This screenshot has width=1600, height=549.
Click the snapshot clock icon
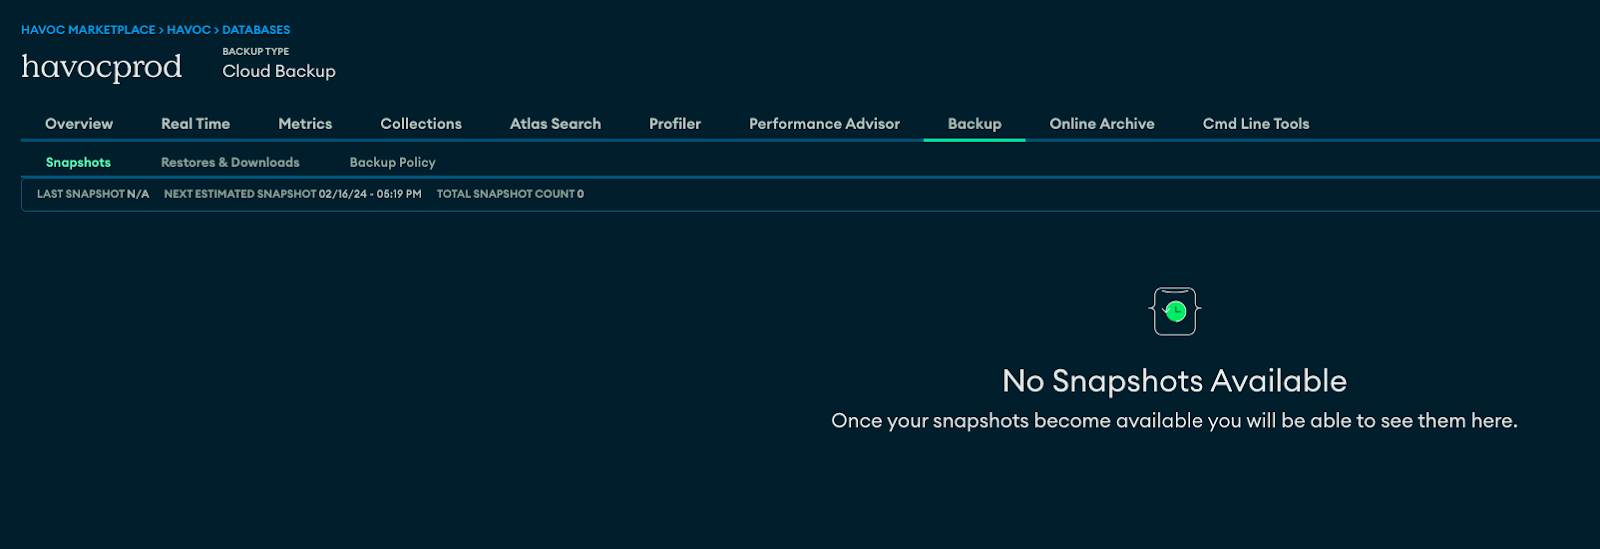[1175, 312]
